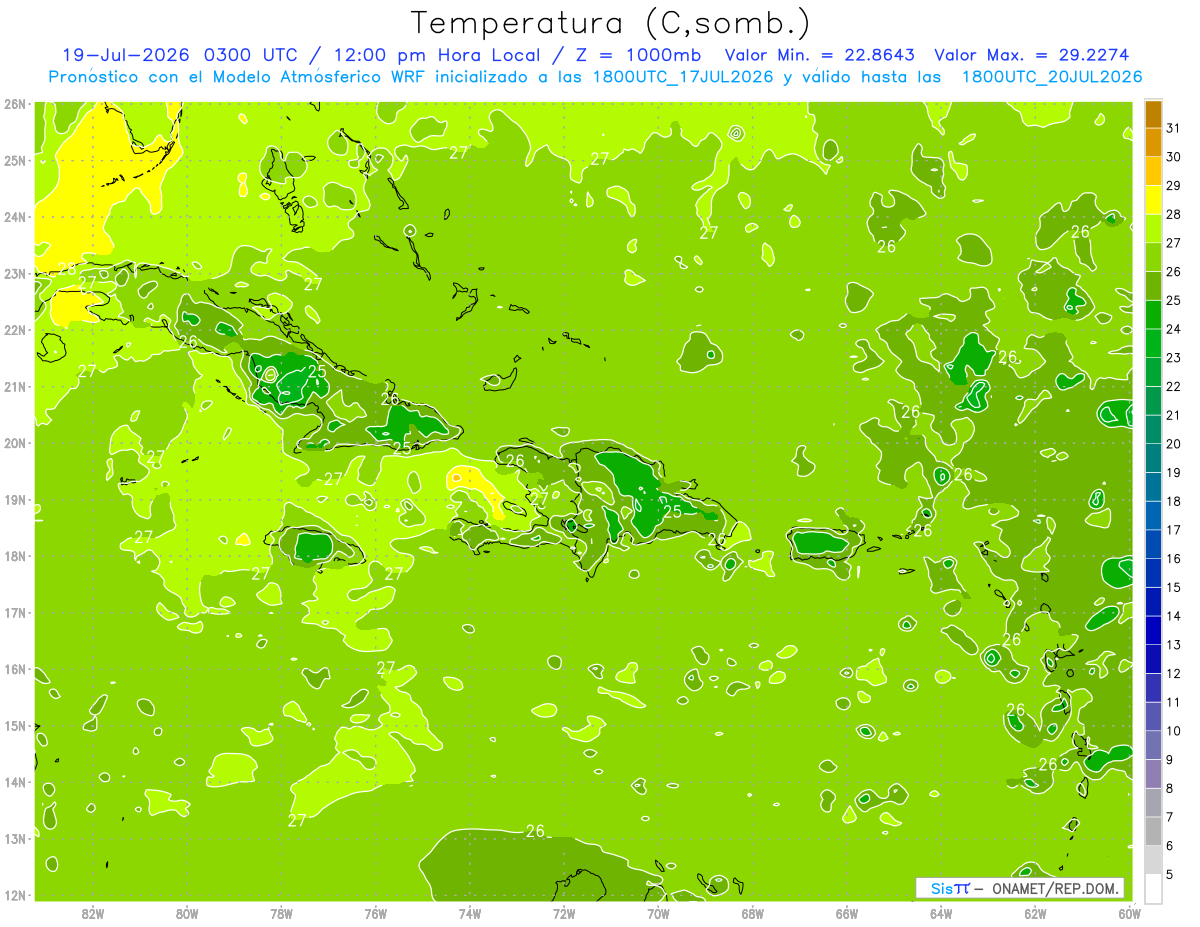Click the 17N latitude axis label

[15, 612]
